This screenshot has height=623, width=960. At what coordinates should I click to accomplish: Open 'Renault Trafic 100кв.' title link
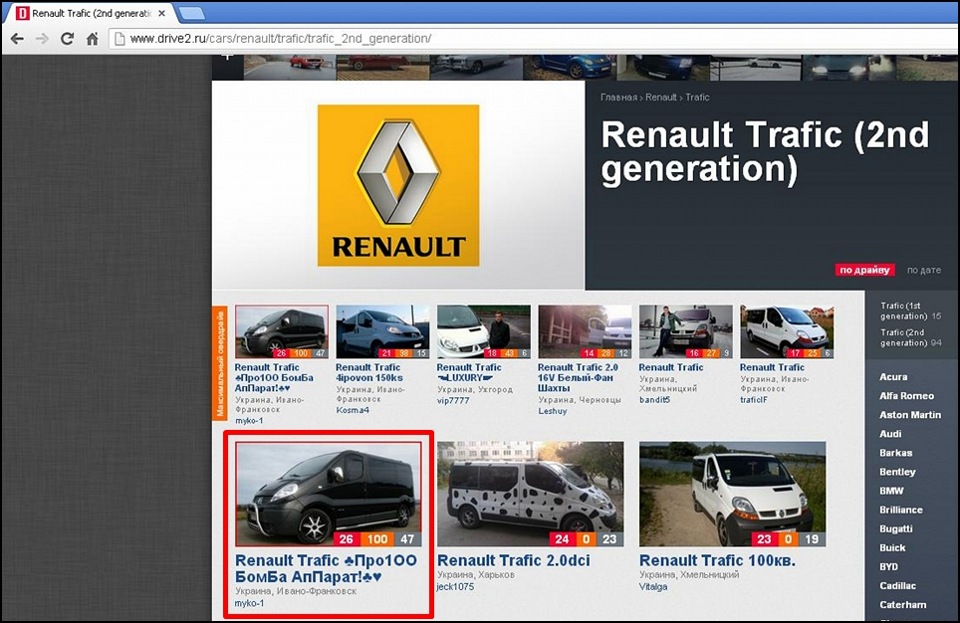point(717,561)
